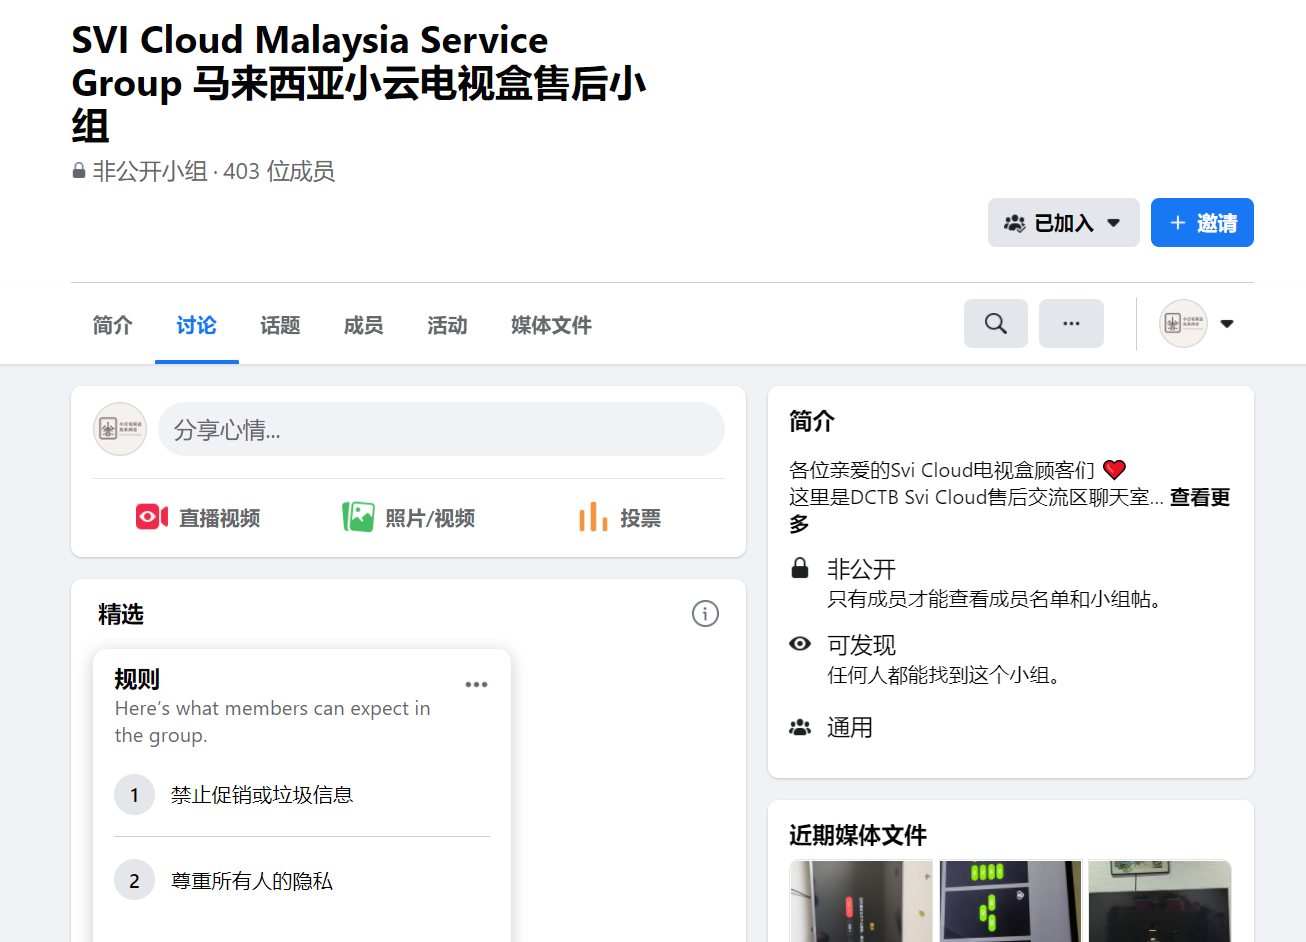This screenshot has height=942, width=1306.
Task: Click the profile avatar beside the 分享心情 box
Action: 120,429
